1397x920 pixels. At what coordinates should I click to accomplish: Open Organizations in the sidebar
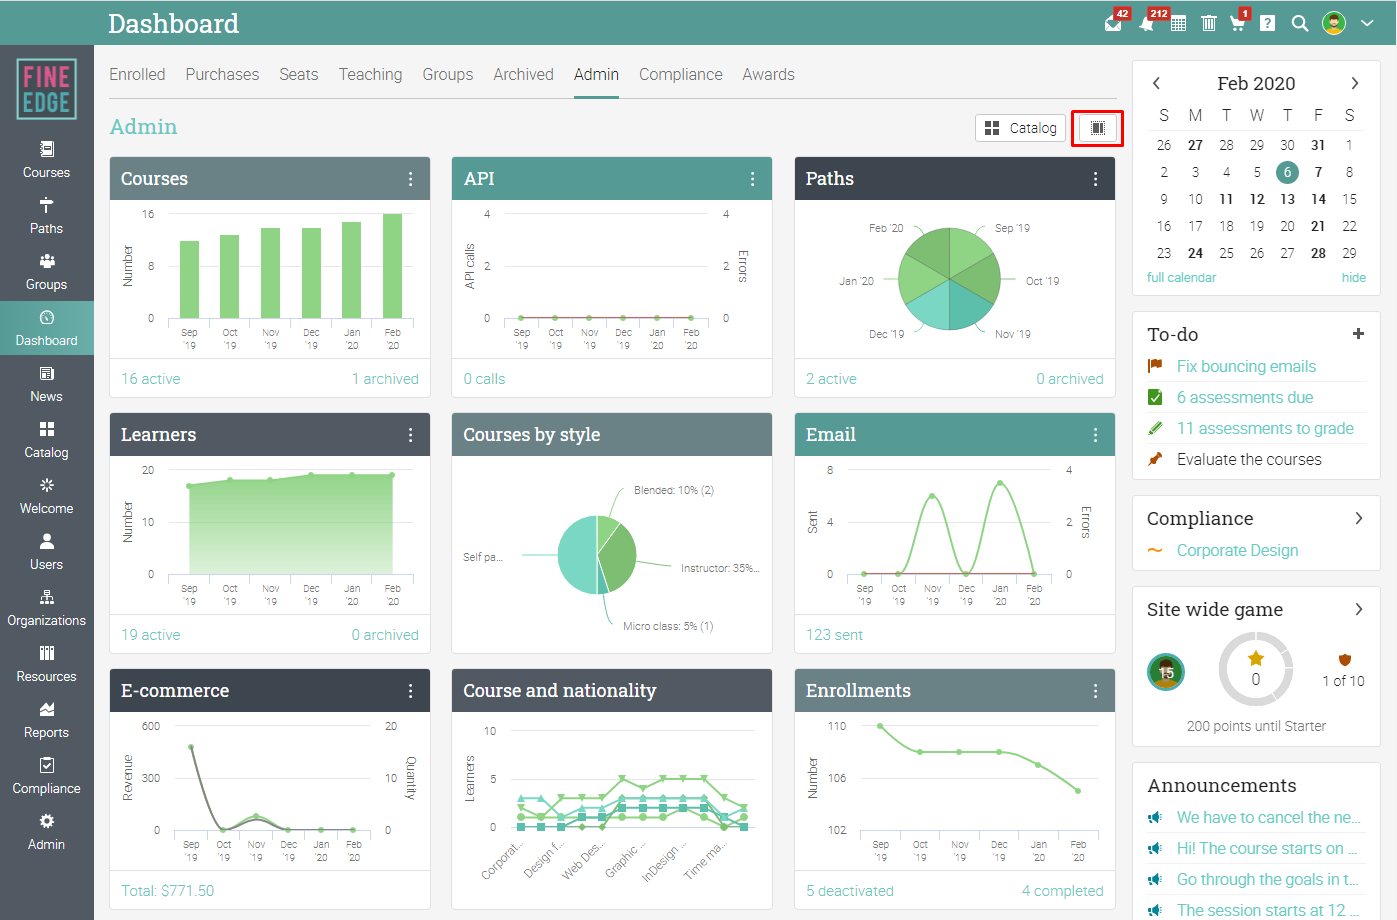[46, 608]
